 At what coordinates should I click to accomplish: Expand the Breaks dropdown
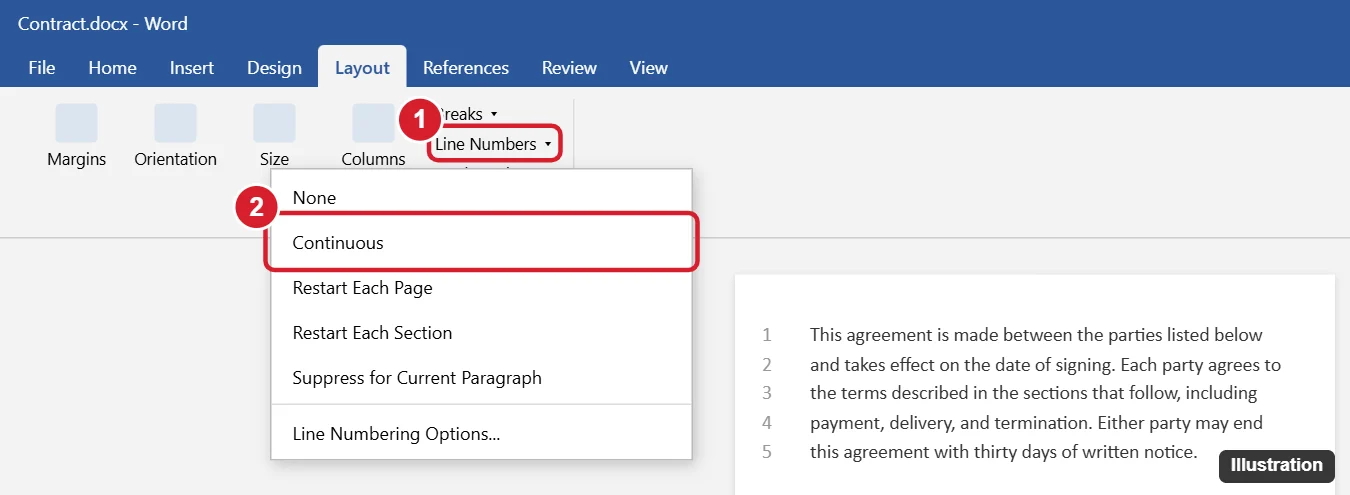[467, 114]
